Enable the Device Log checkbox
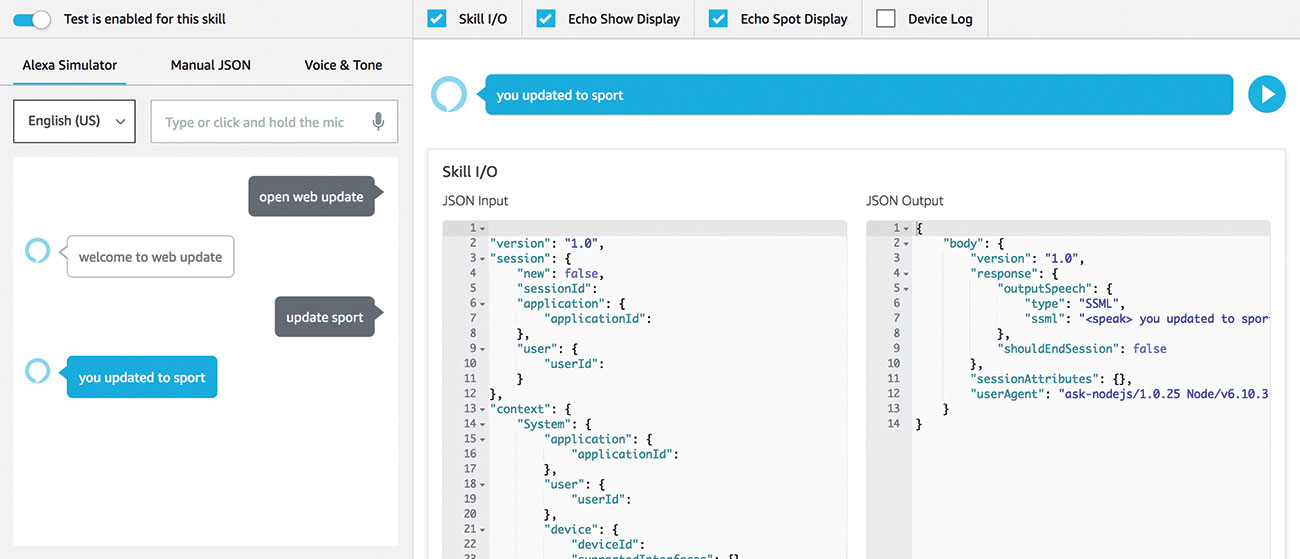The width and height of the screenshot is (1300, 559). [886, 18]
